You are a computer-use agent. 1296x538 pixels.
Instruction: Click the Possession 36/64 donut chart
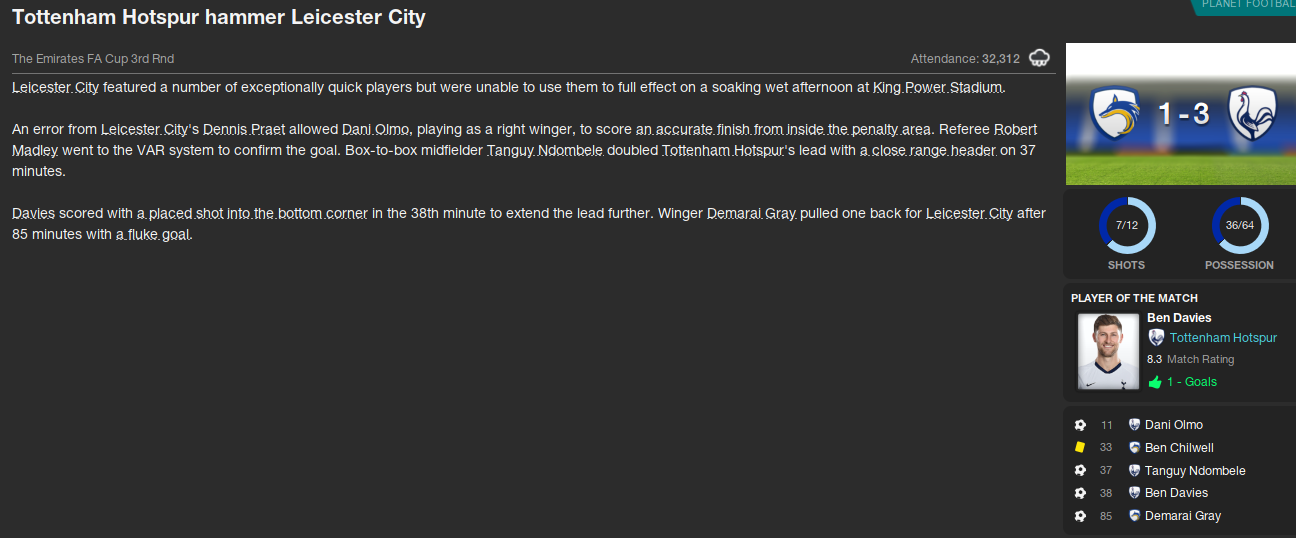coord(1239,226)
